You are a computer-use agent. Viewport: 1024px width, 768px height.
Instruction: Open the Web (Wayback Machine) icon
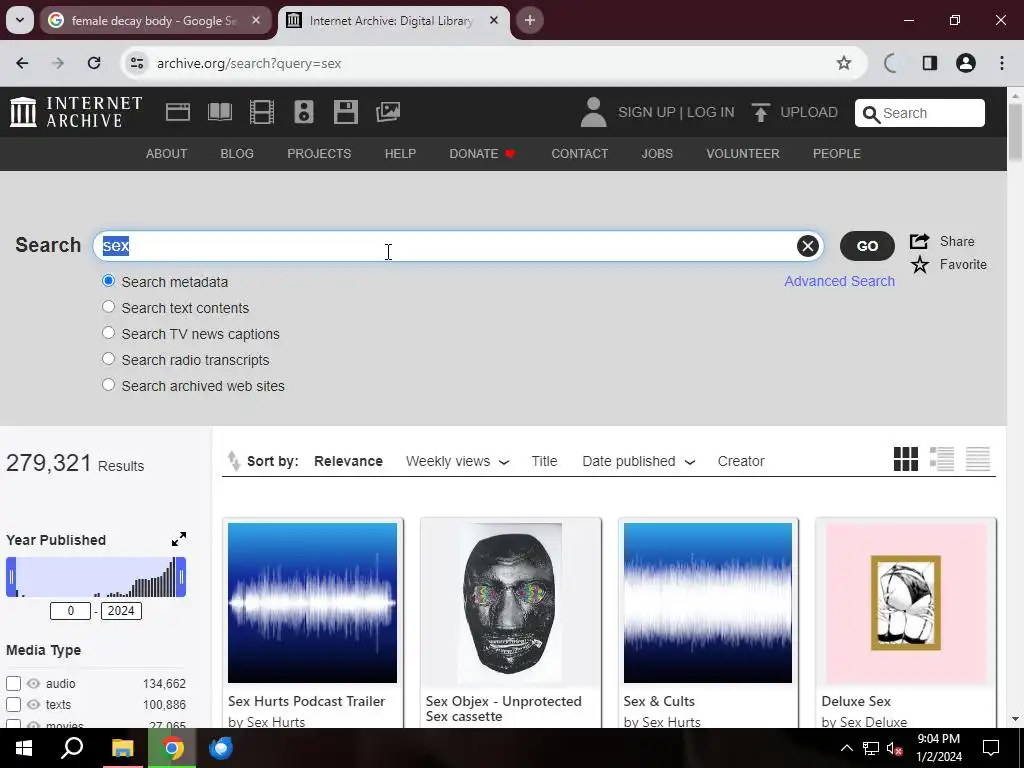(x=178, y=112)
